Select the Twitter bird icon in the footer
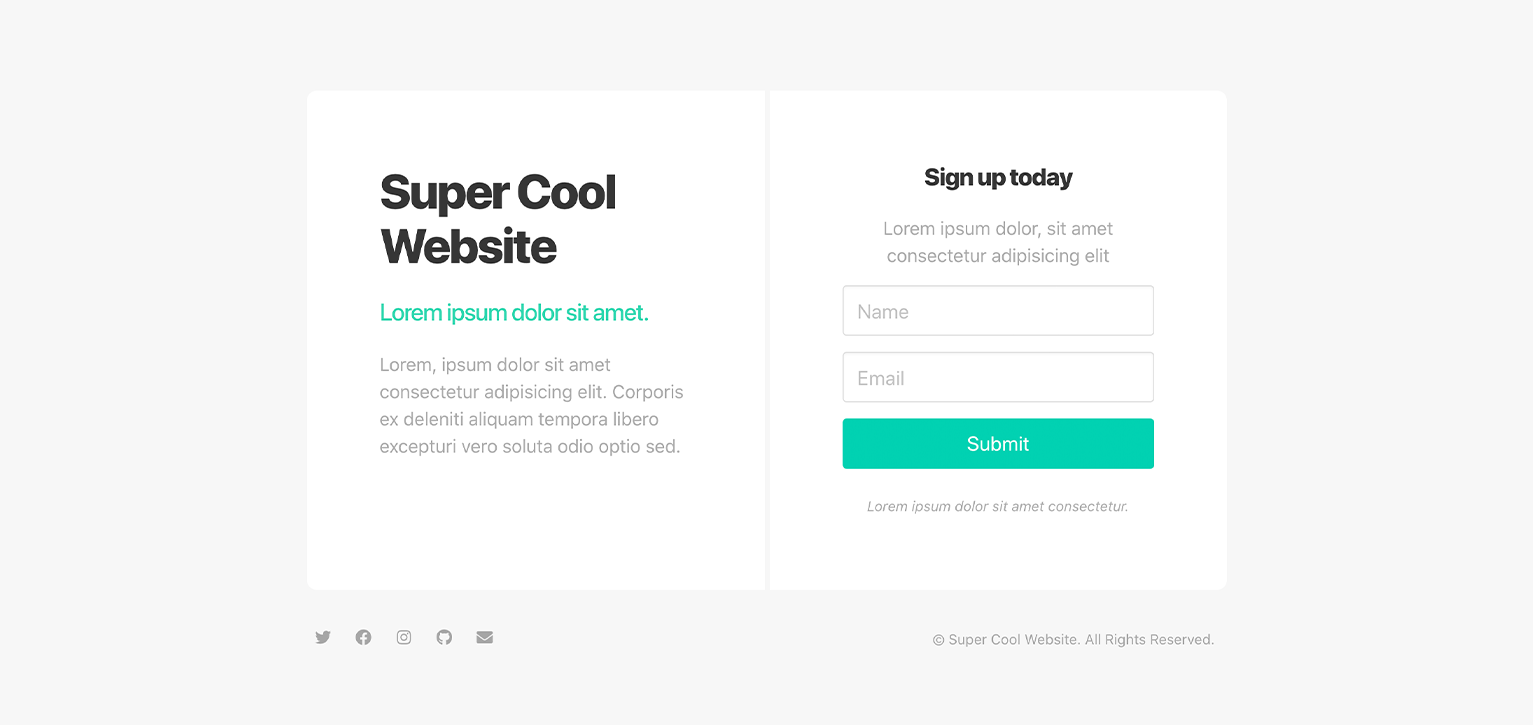1533x725 pixels. click(322, 637)
